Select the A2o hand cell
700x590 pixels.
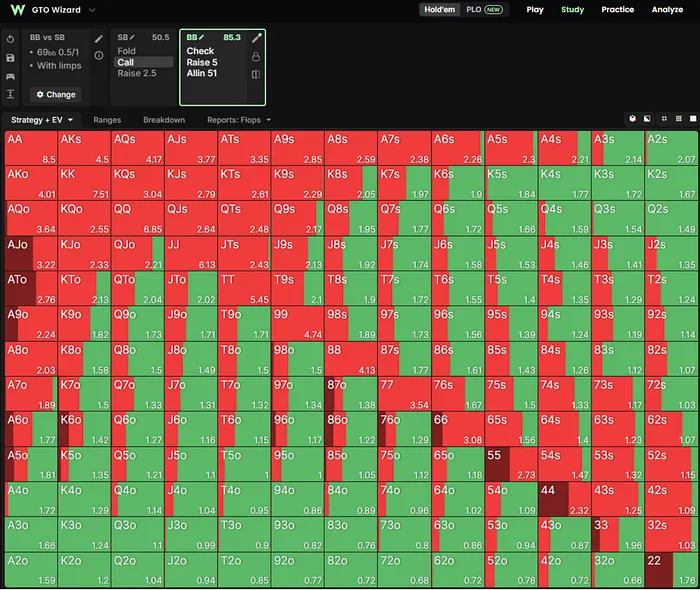click(31, 570)
